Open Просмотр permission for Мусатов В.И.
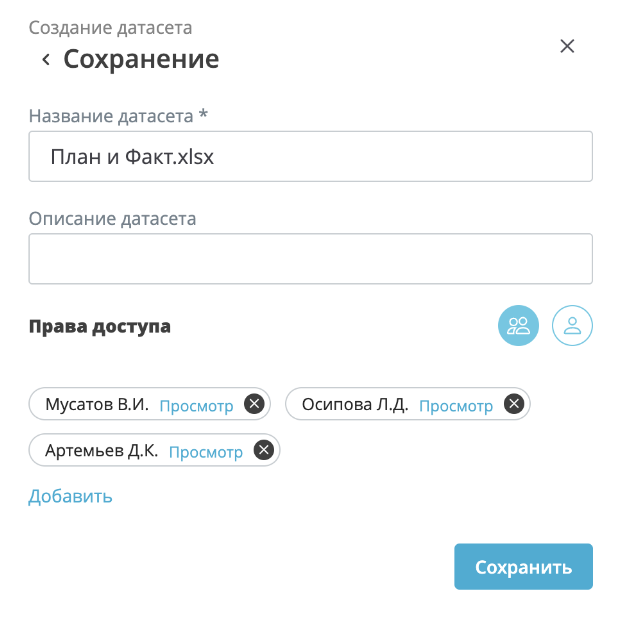 [196, 406]
